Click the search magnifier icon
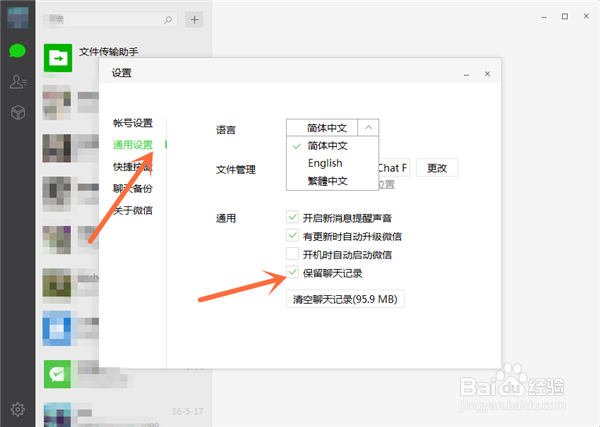This screenshot has height=427, width=600. coord(168,20)
